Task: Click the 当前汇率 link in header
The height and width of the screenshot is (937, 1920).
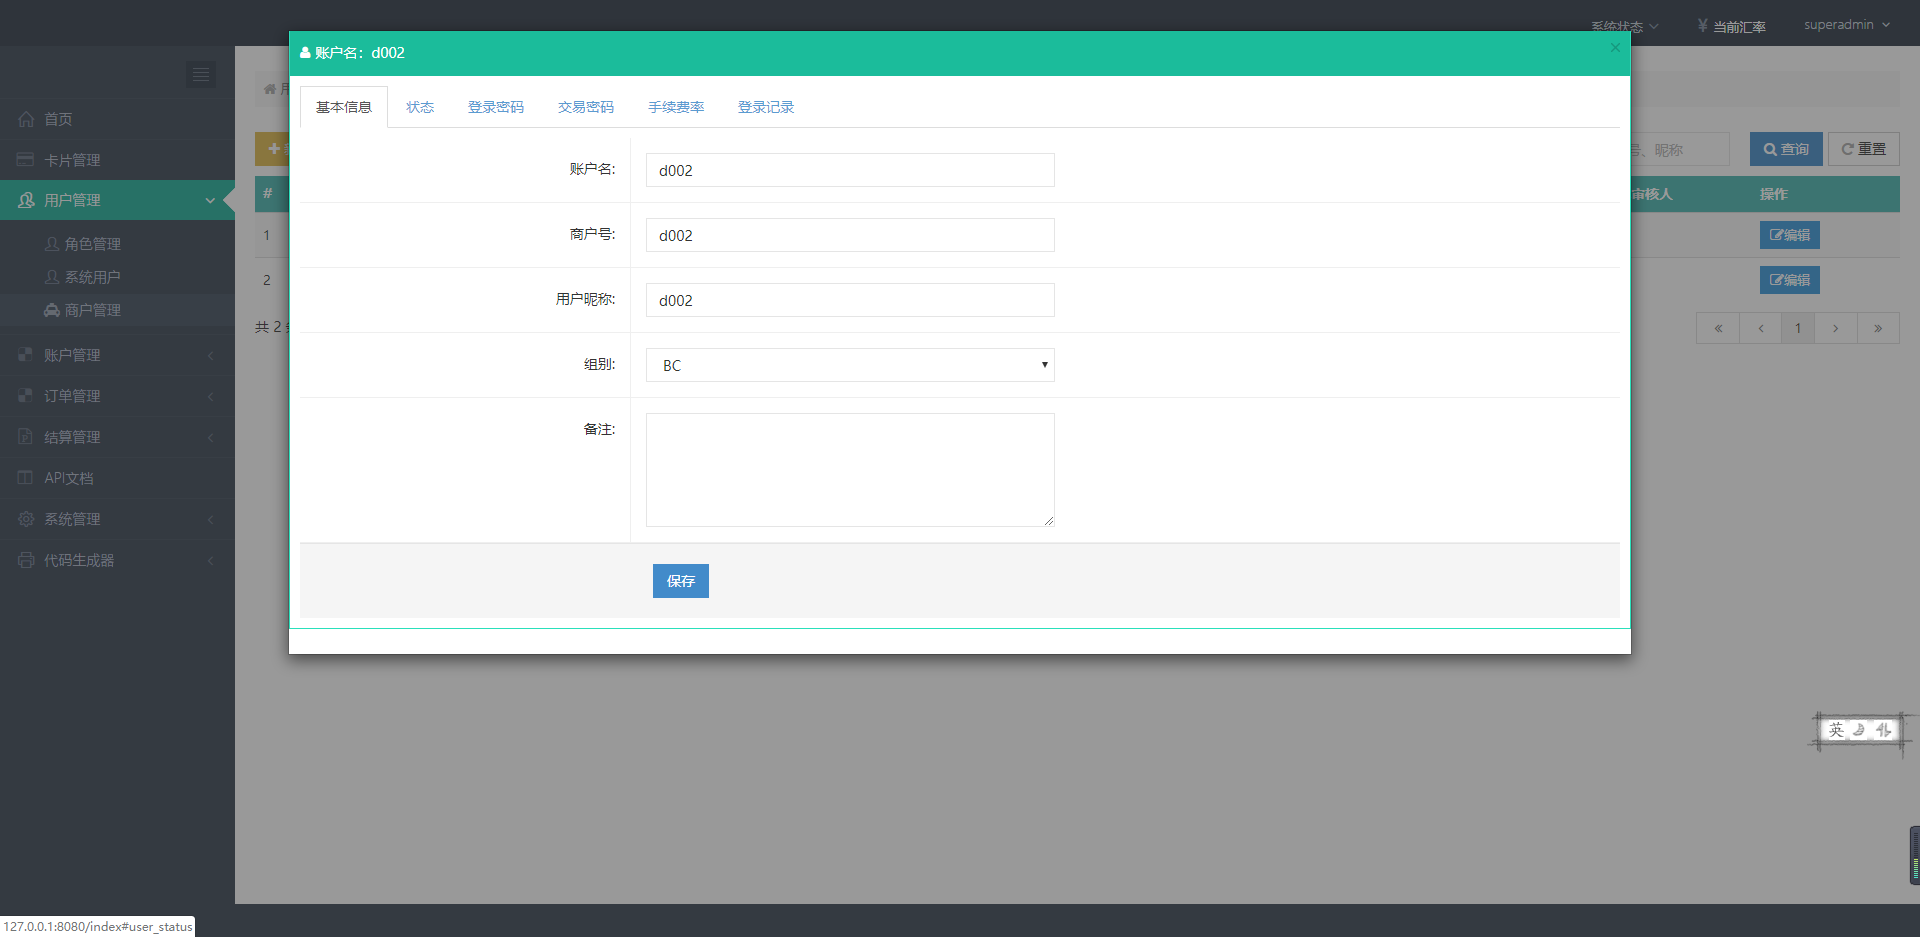Action: [x=1731, y=27]
